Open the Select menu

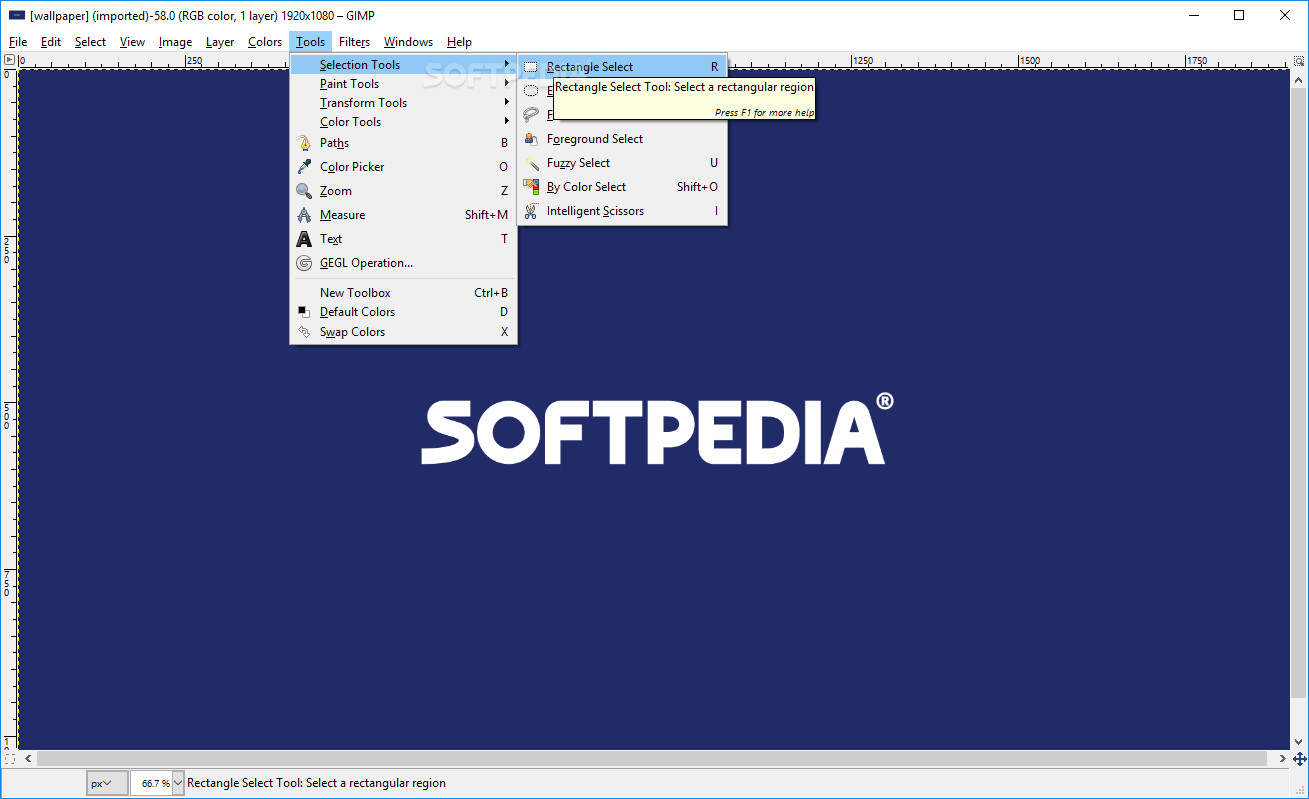pyautogui.click(x=90, y=42)
